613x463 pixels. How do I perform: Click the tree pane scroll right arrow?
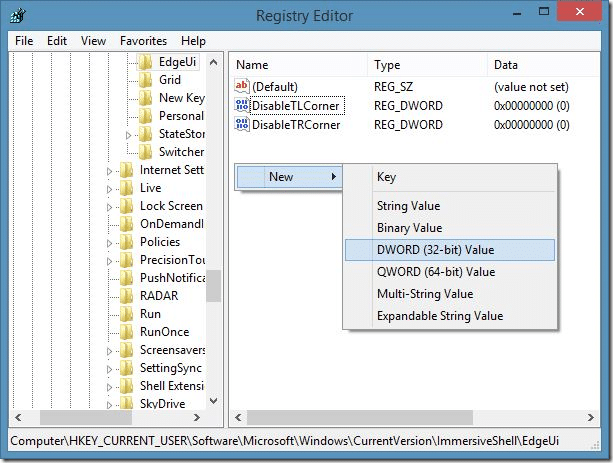point(197,418)
